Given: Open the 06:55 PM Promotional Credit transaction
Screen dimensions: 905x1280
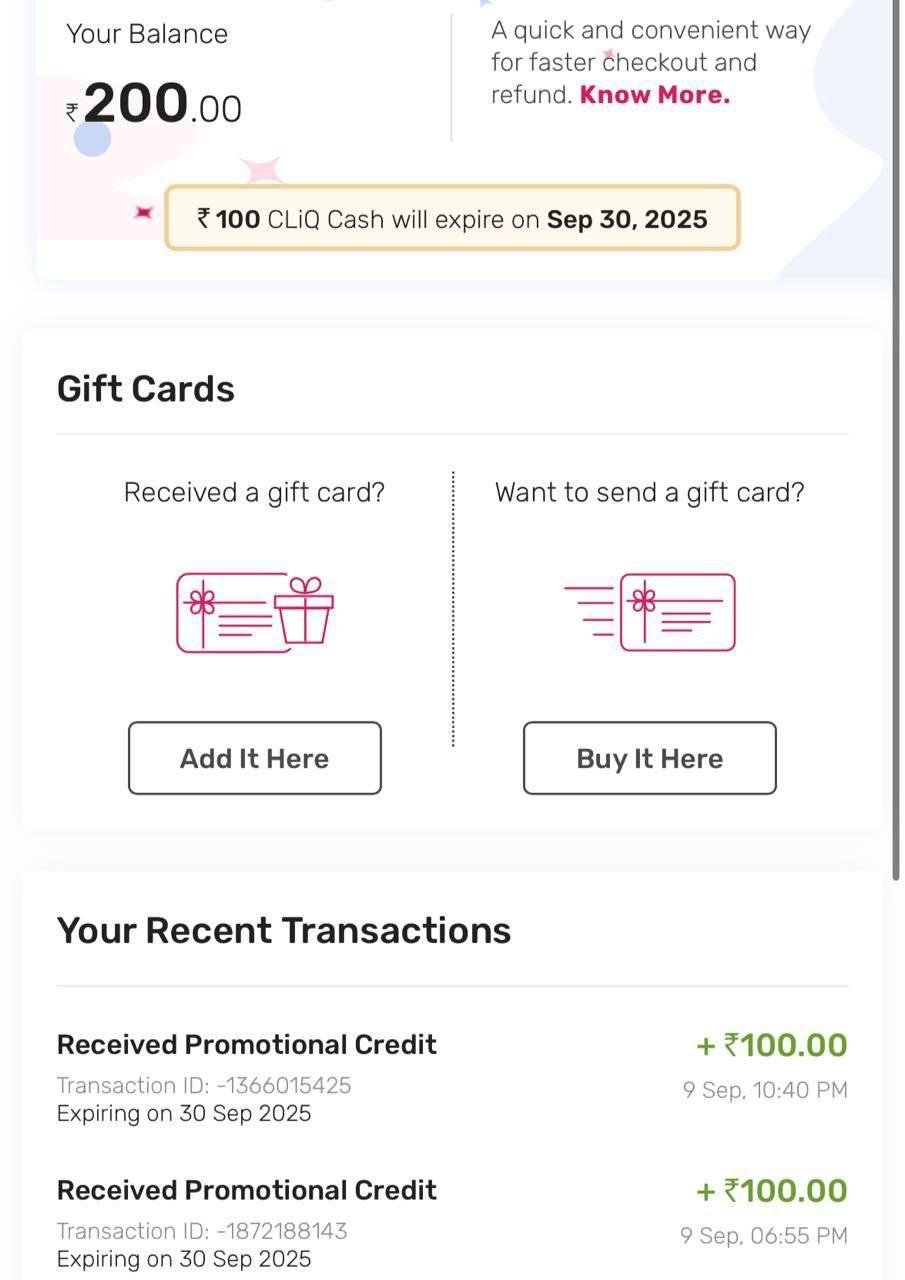Looking at the screenshot, I should [452, 1224].
